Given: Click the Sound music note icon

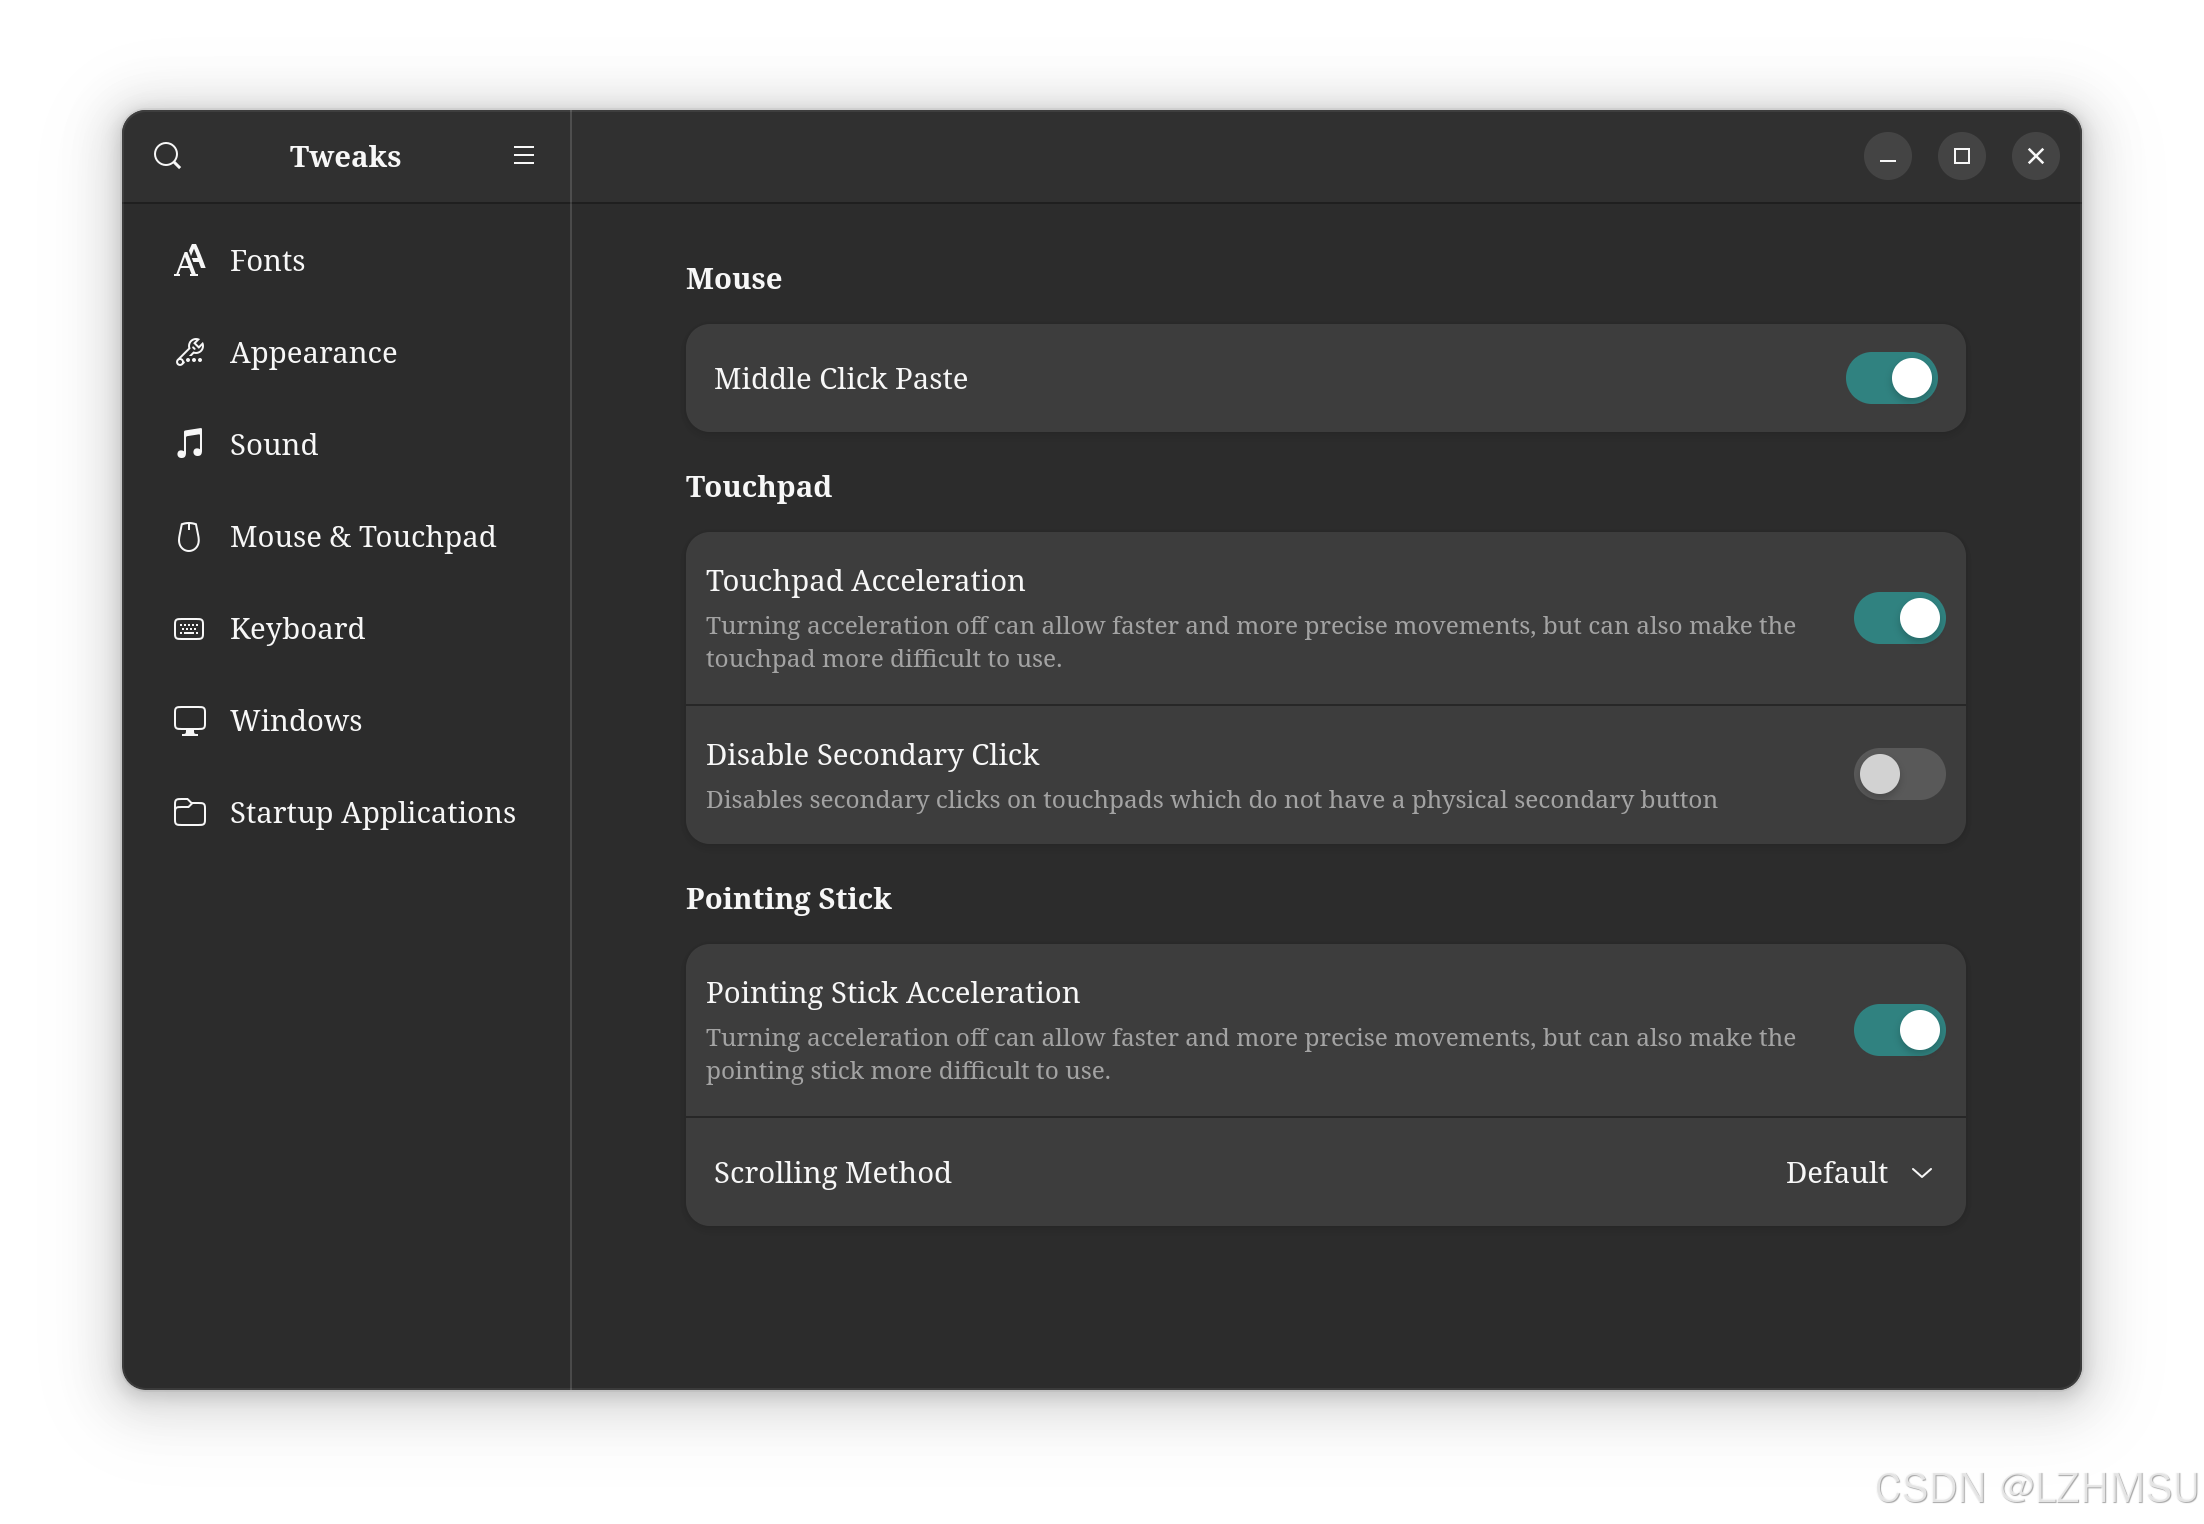Looking at the screenshot, I should tap(189, 444).
